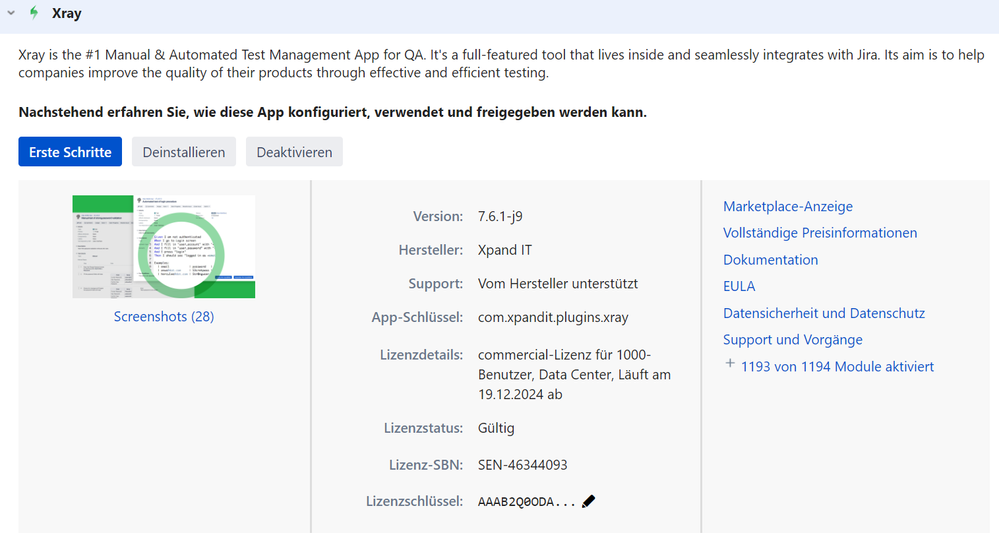
Task: Select text Vom Hersteller unterstützt
Action: point(557,284)
